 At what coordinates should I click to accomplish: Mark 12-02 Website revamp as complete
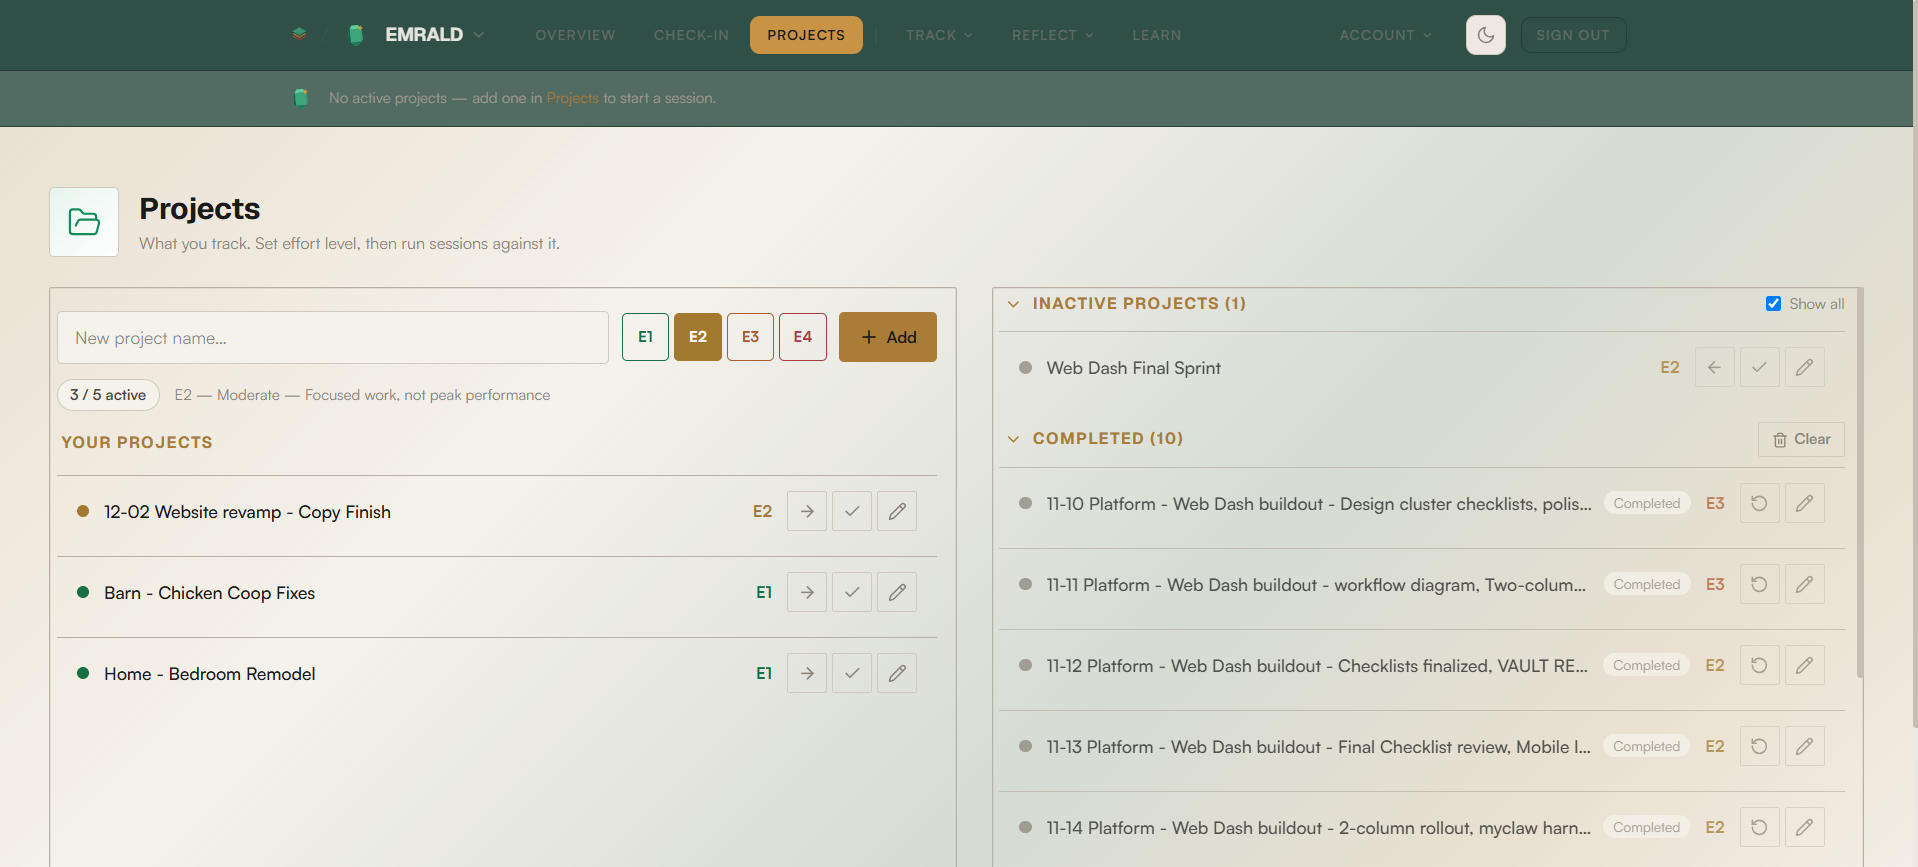(x=852, y=511)
